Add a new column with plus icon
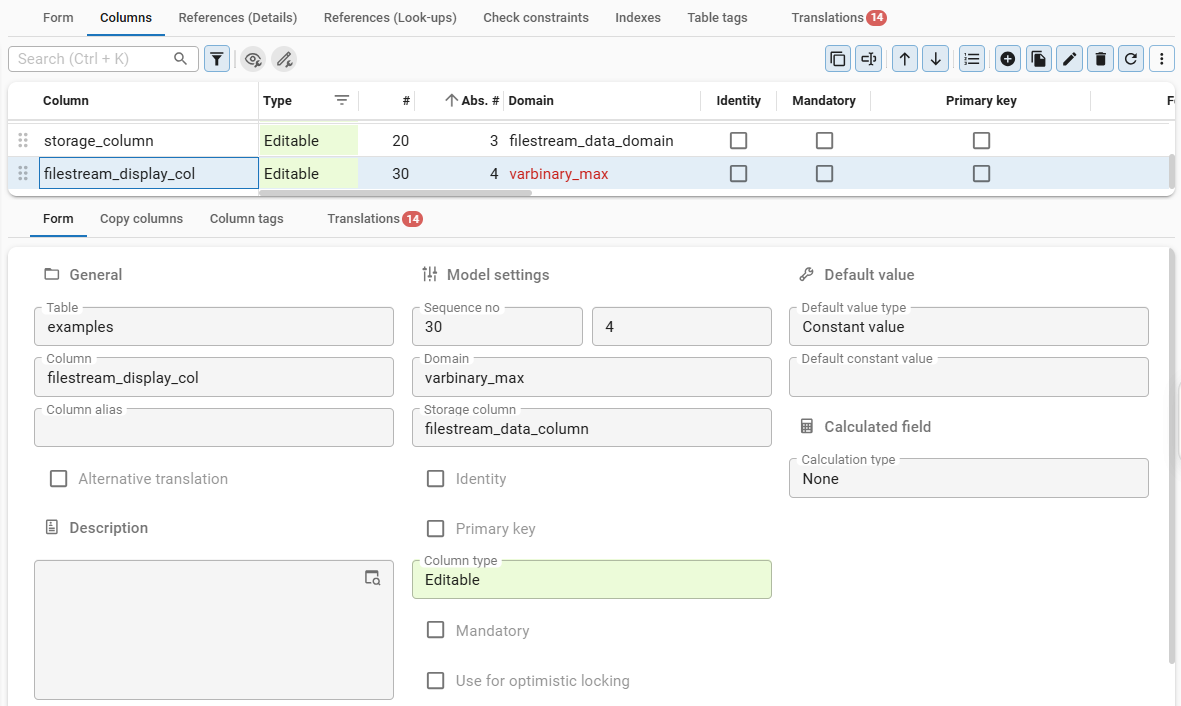Image resolution: width=1181 pixels, height=706 pixels. click(x=1008, y=59)
